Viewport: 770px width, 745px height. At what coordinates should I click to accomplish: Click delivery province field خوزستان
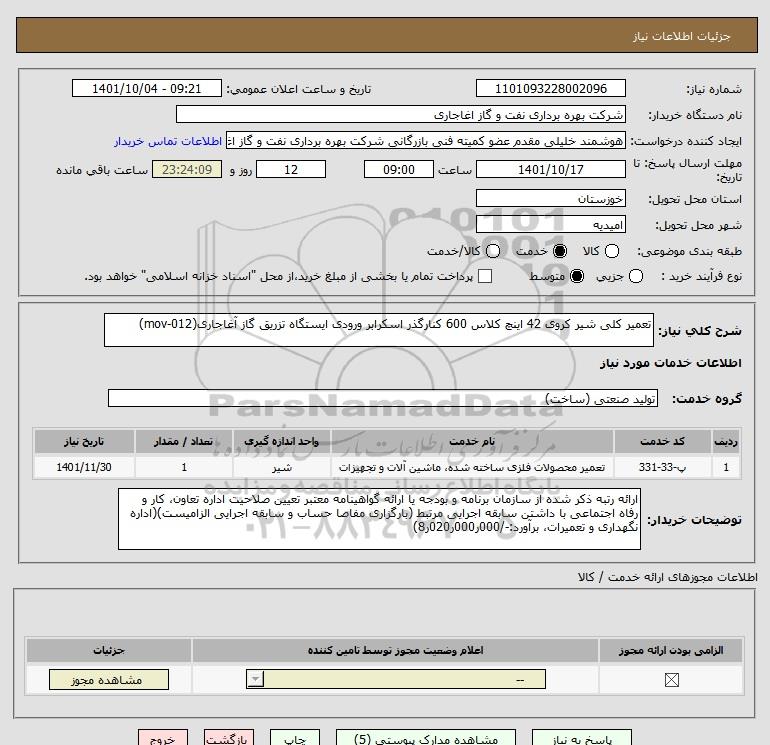tap(550, 198)
